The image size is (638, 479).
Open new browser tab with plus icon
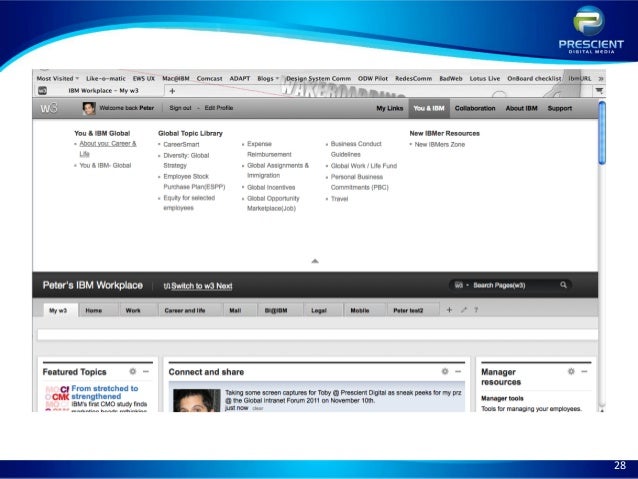172,91
